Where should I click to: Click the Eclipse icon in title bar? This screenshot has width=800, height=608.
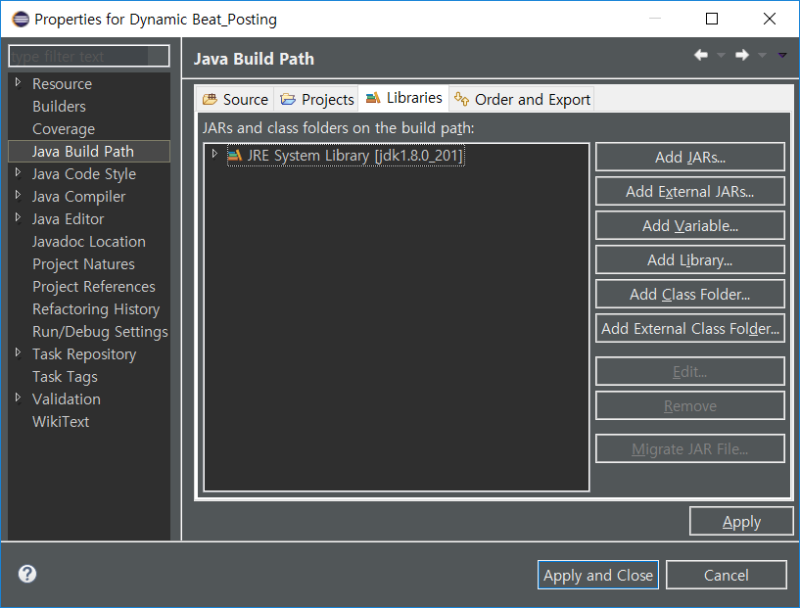pos(20,19)
